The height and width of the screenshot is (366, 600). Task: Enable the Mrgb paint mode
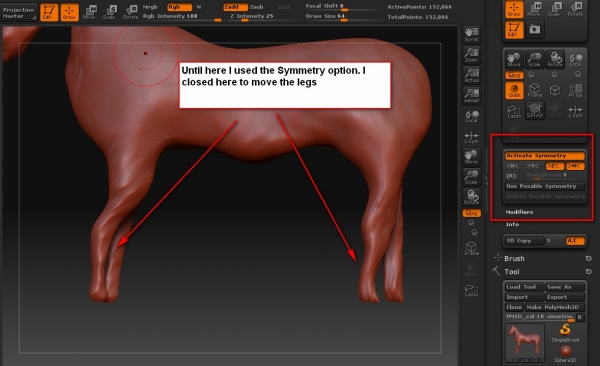click(x=150, y=7)
